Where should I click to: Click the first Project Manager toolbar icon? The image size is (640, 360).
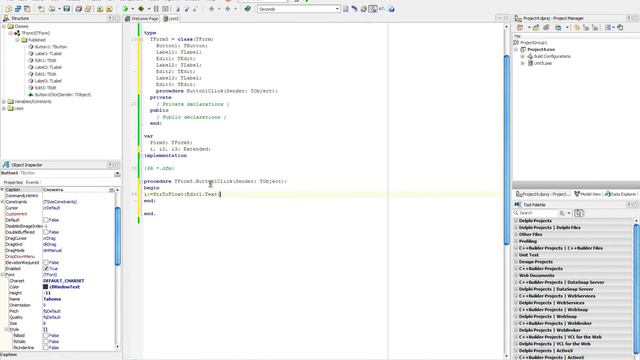click(x=520, y=28)
